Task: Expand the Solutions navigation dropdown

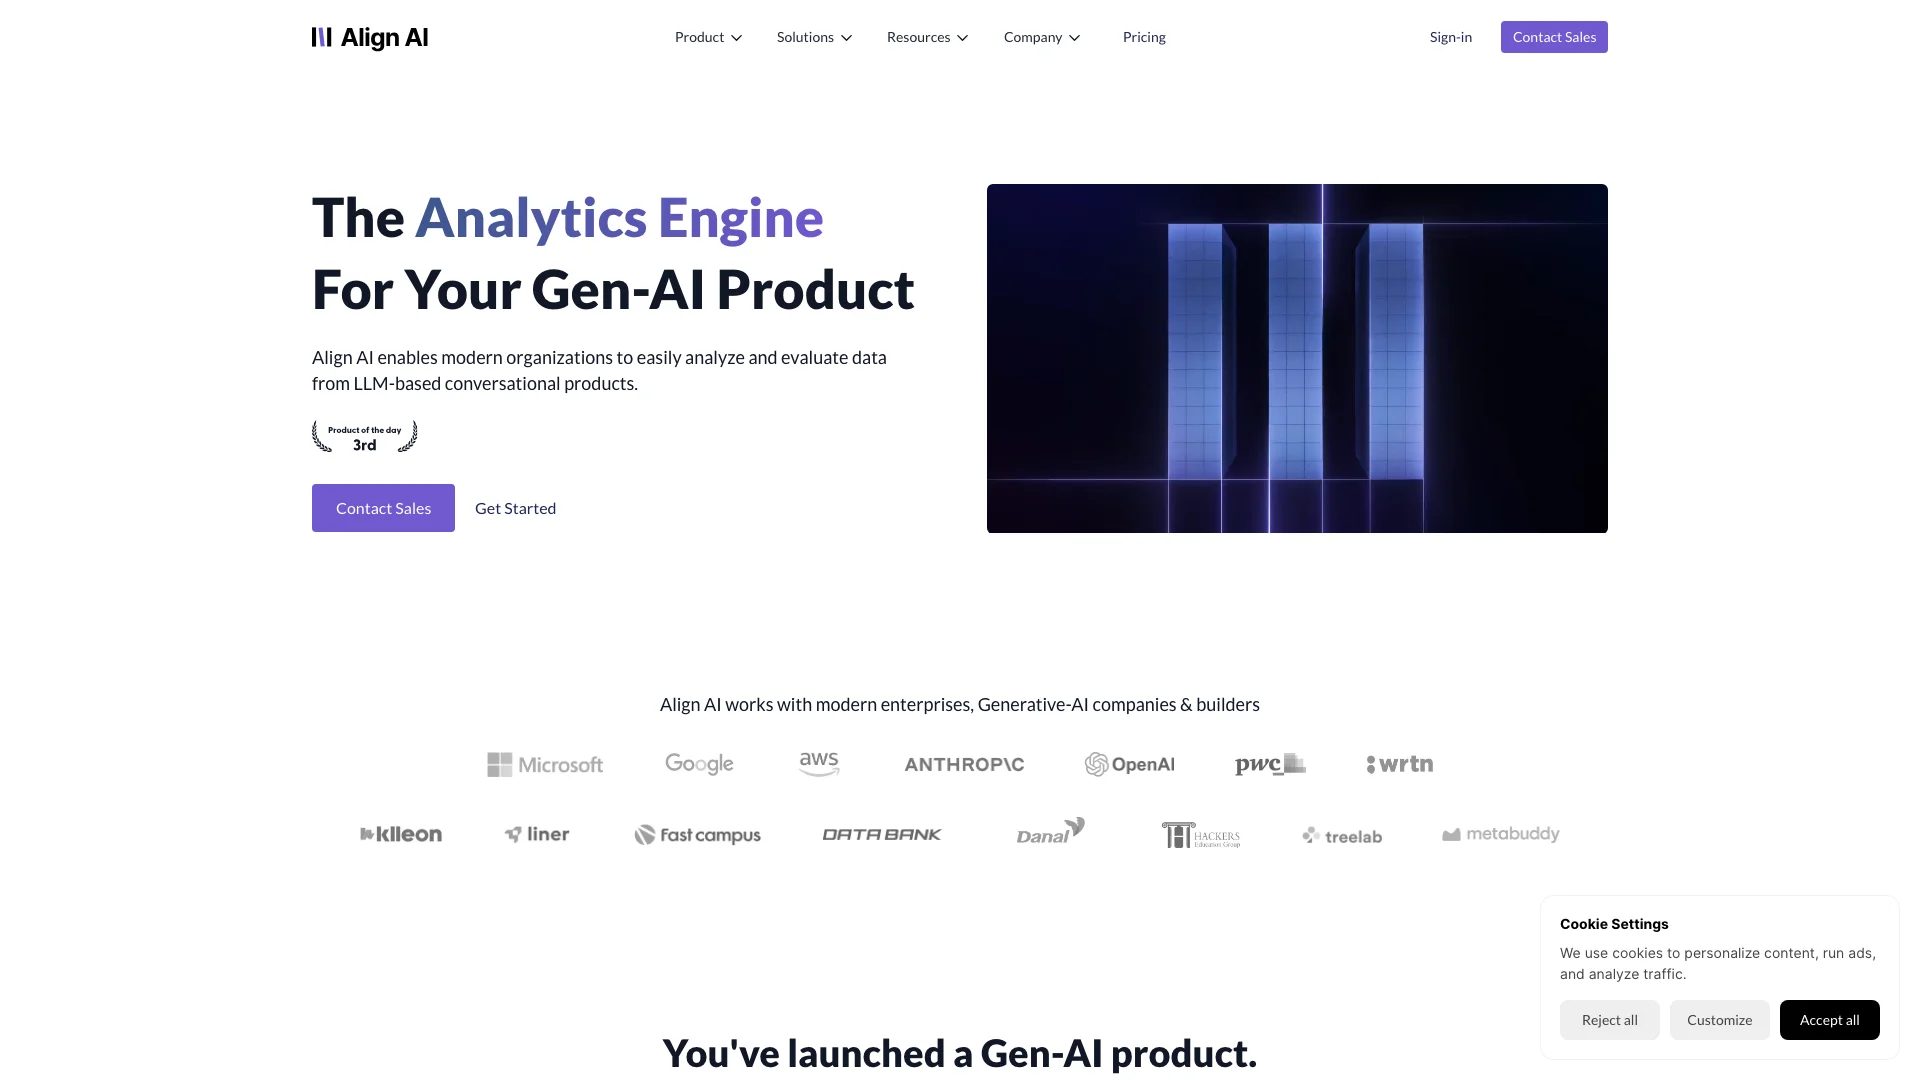Action: tap(814, 37)
